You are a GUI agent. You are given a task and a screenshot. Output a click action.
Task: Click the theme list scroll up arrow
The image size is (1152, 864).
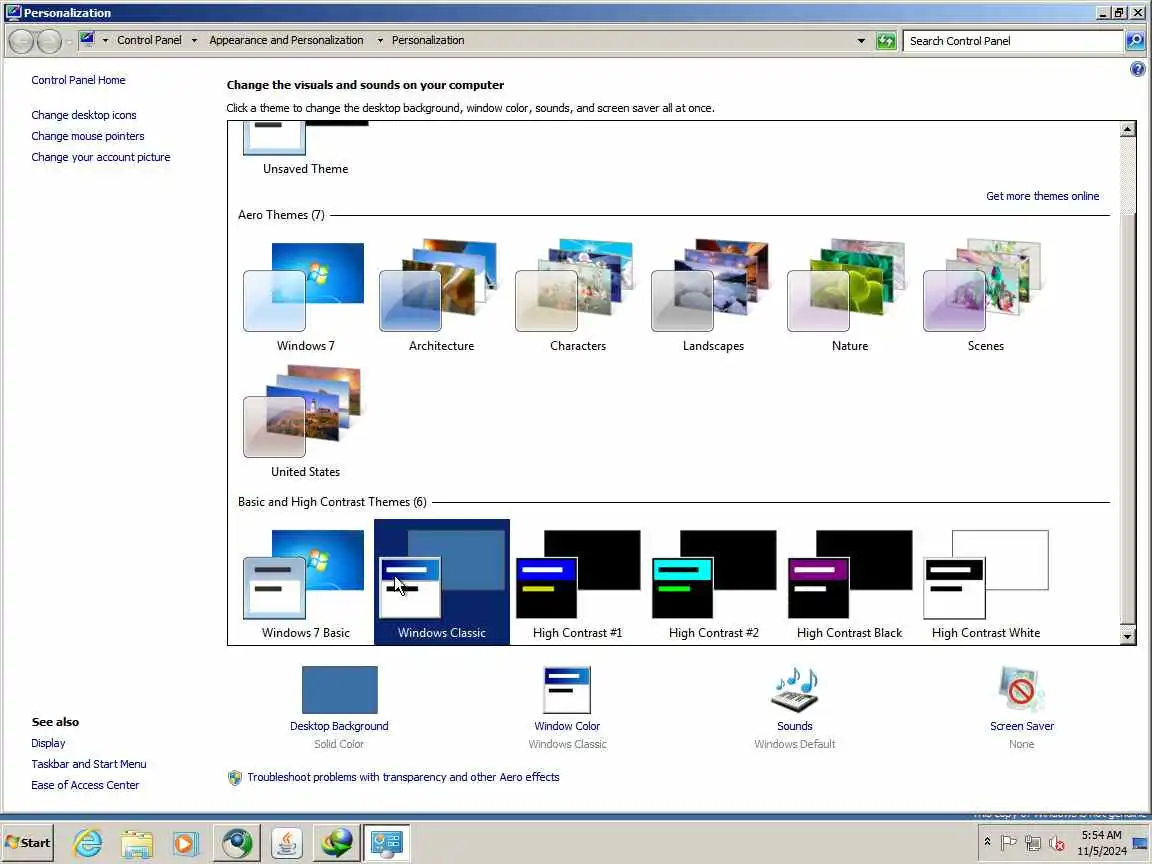click(1127, 129)
